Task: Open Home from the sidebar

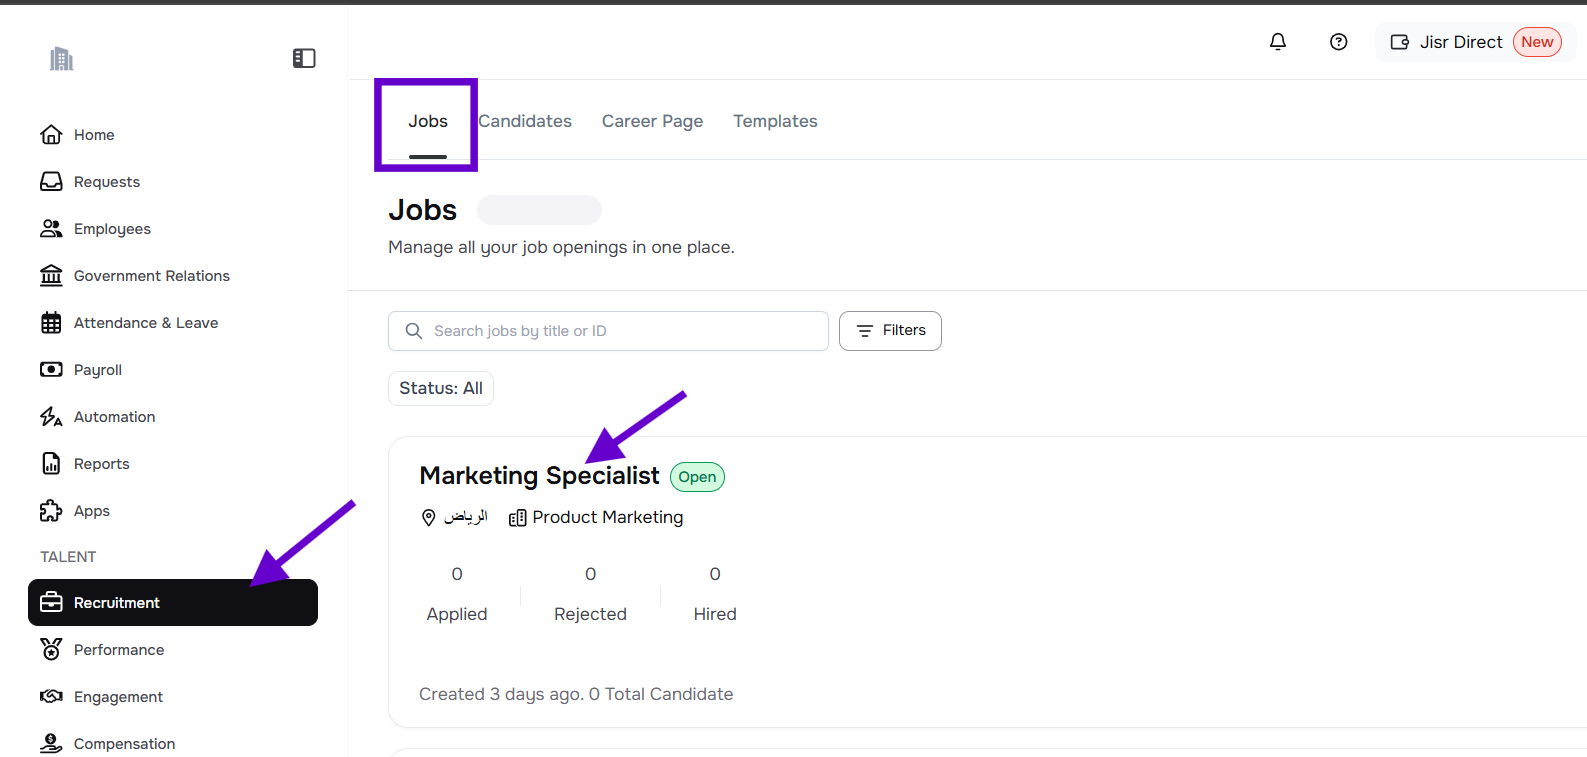Action: tap(94, 135)
